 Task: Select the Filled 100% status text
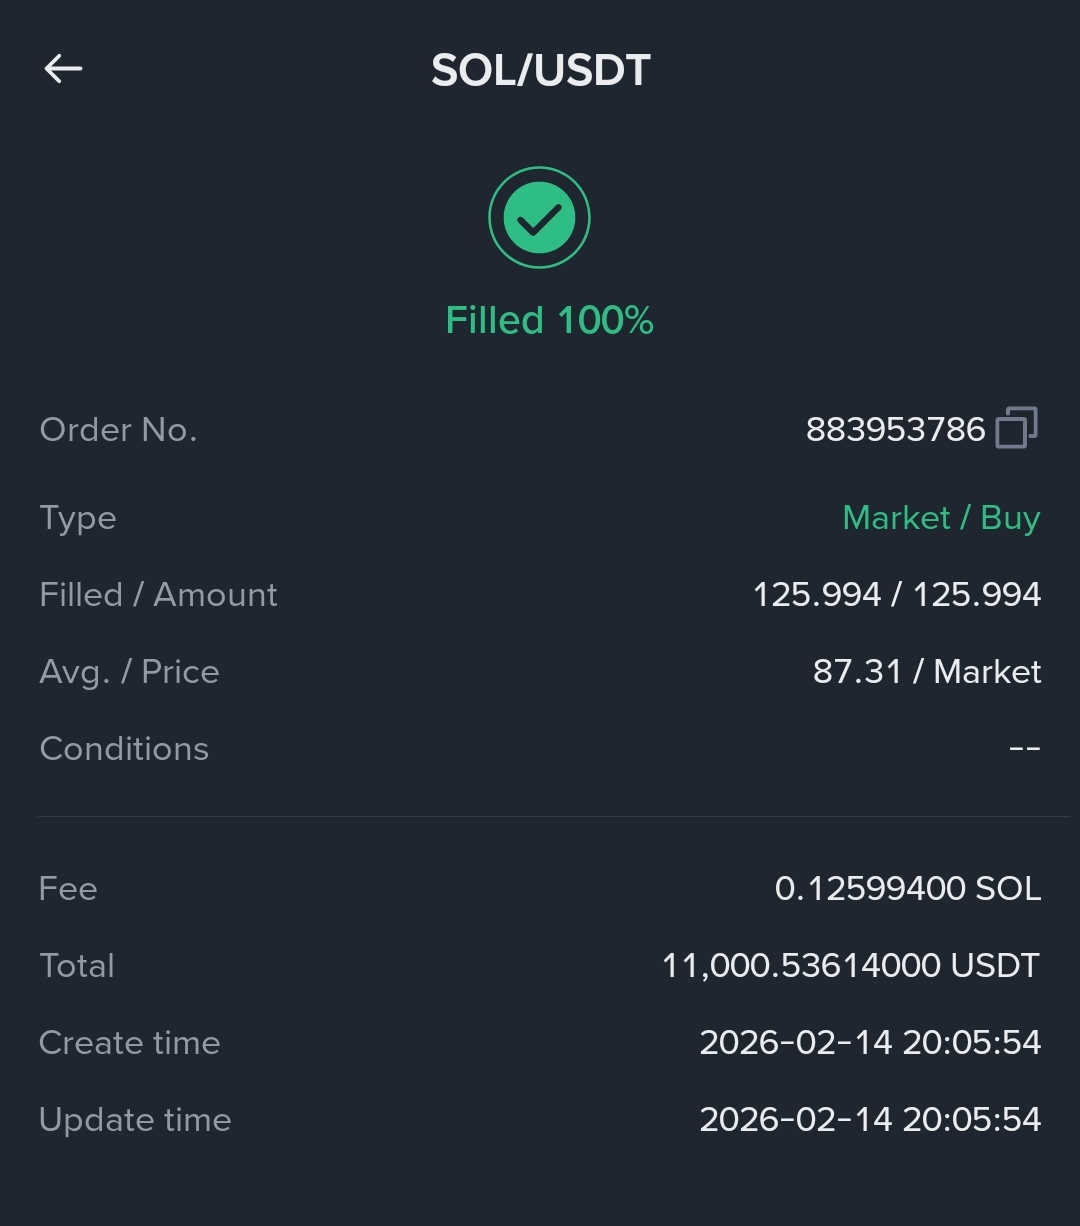click(549, 321)
